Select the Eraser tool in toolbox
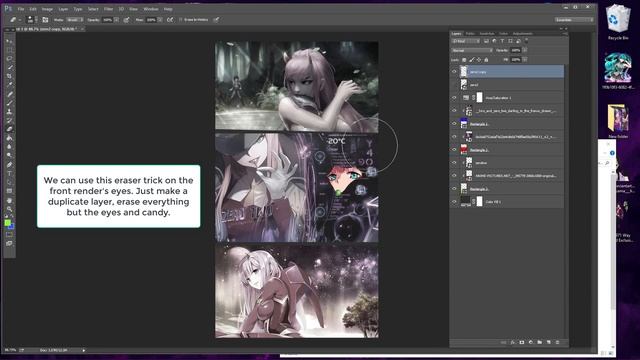The image size is (640, 360). tap(9, 129)
